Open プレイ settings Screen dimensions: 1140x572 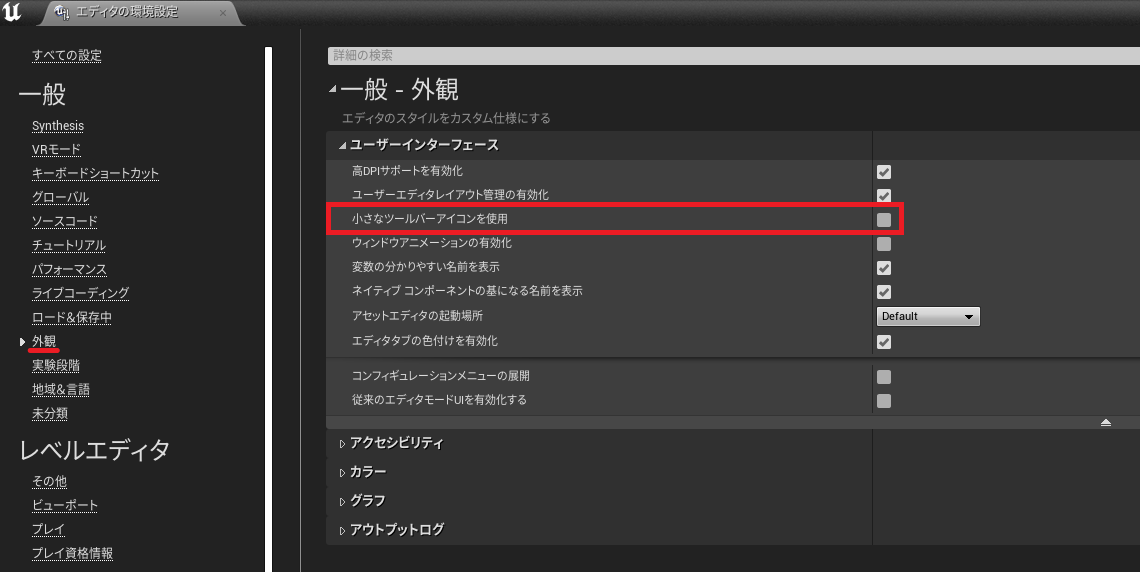coord(49,529)
